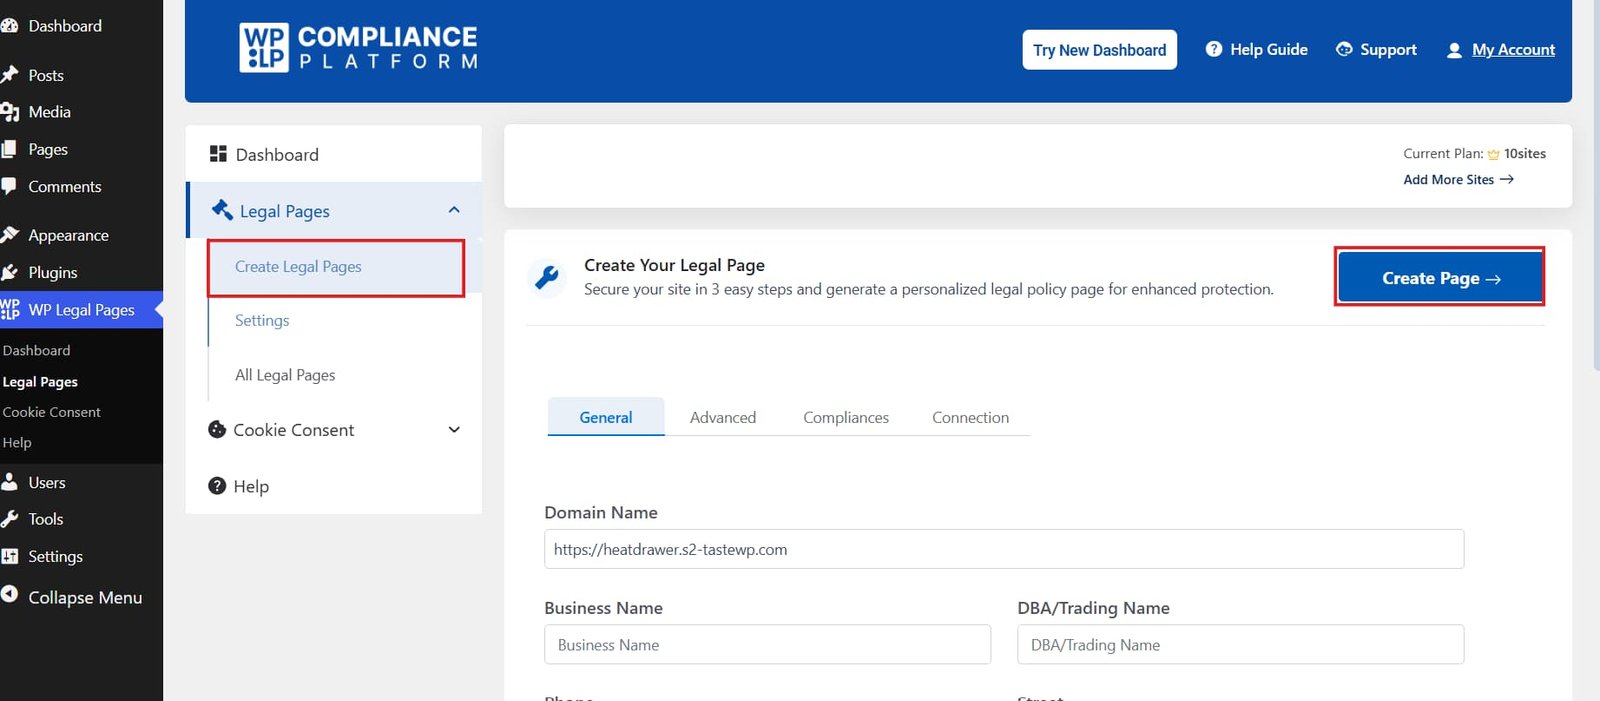Follow the Add More Sites link

point(1457,180)
